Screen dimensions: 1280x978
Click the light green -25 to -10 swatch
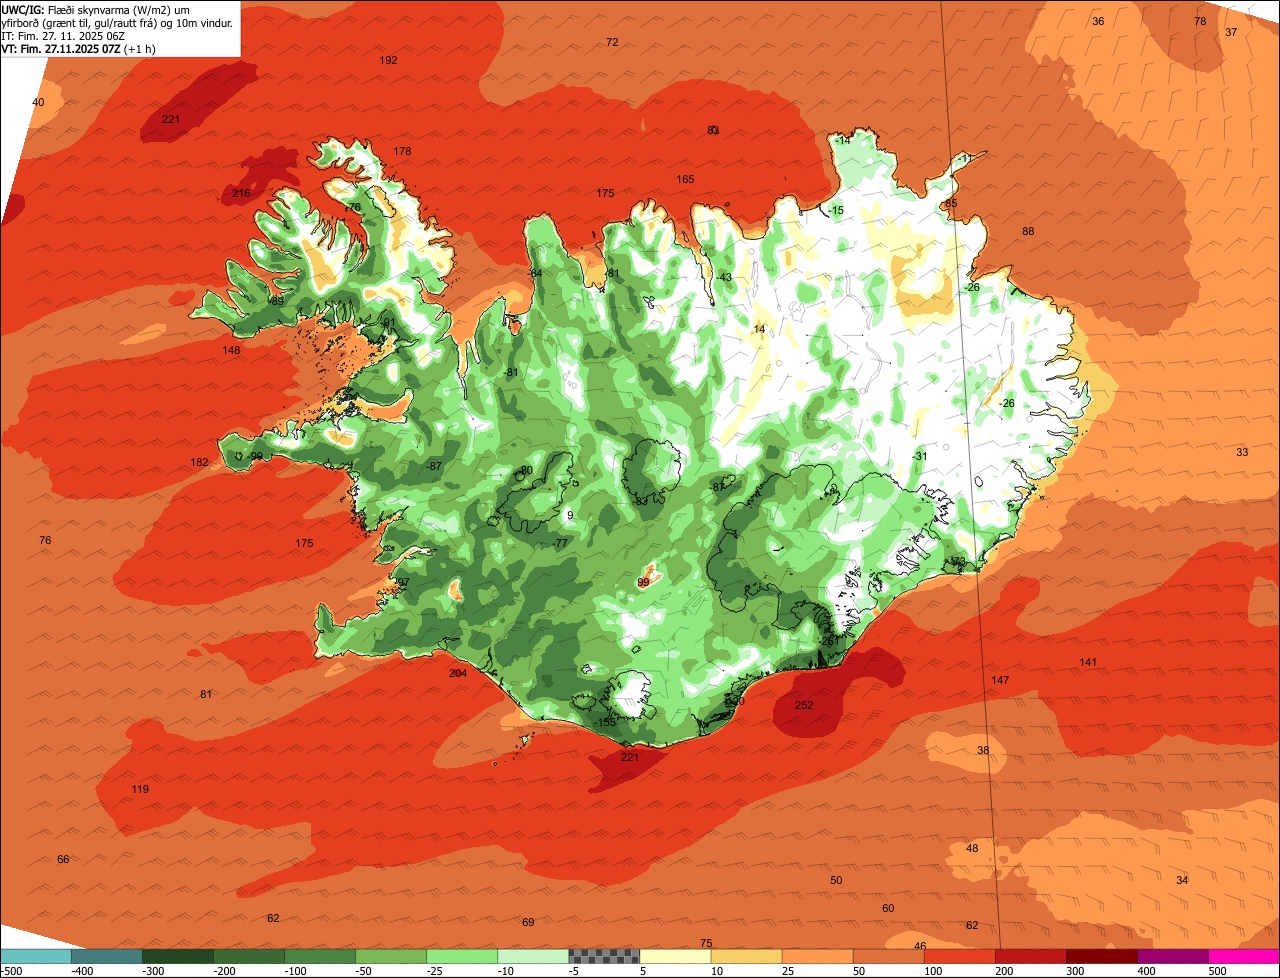[462, 956]
